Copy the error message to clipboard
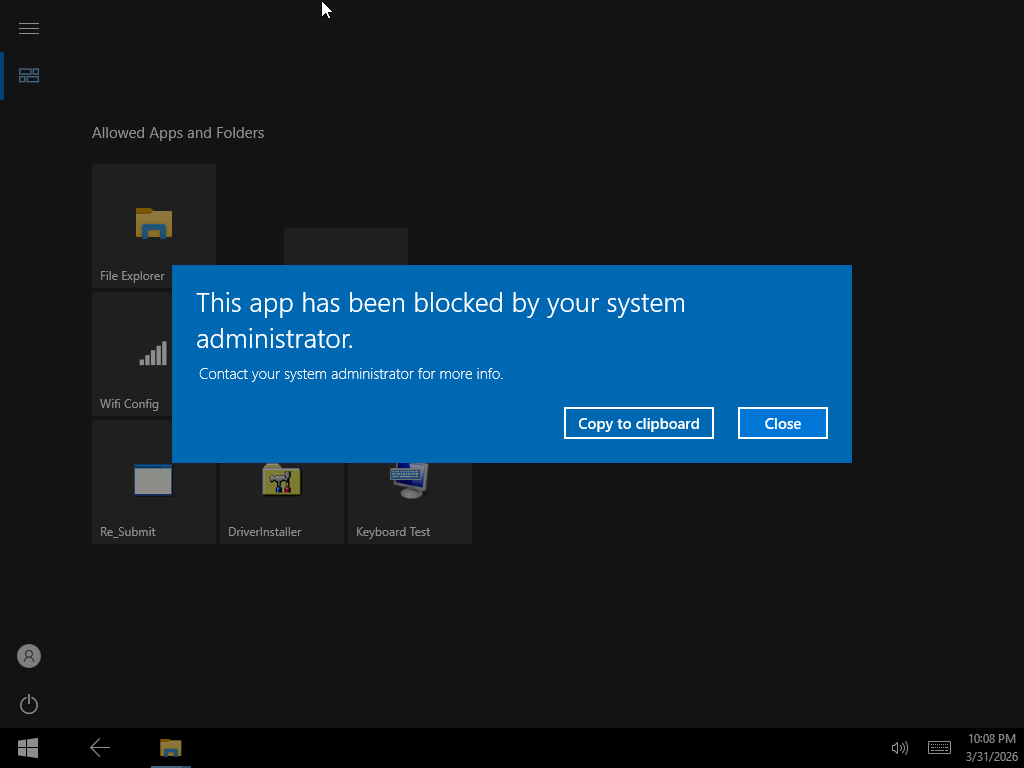 click(x=638, y=423)
